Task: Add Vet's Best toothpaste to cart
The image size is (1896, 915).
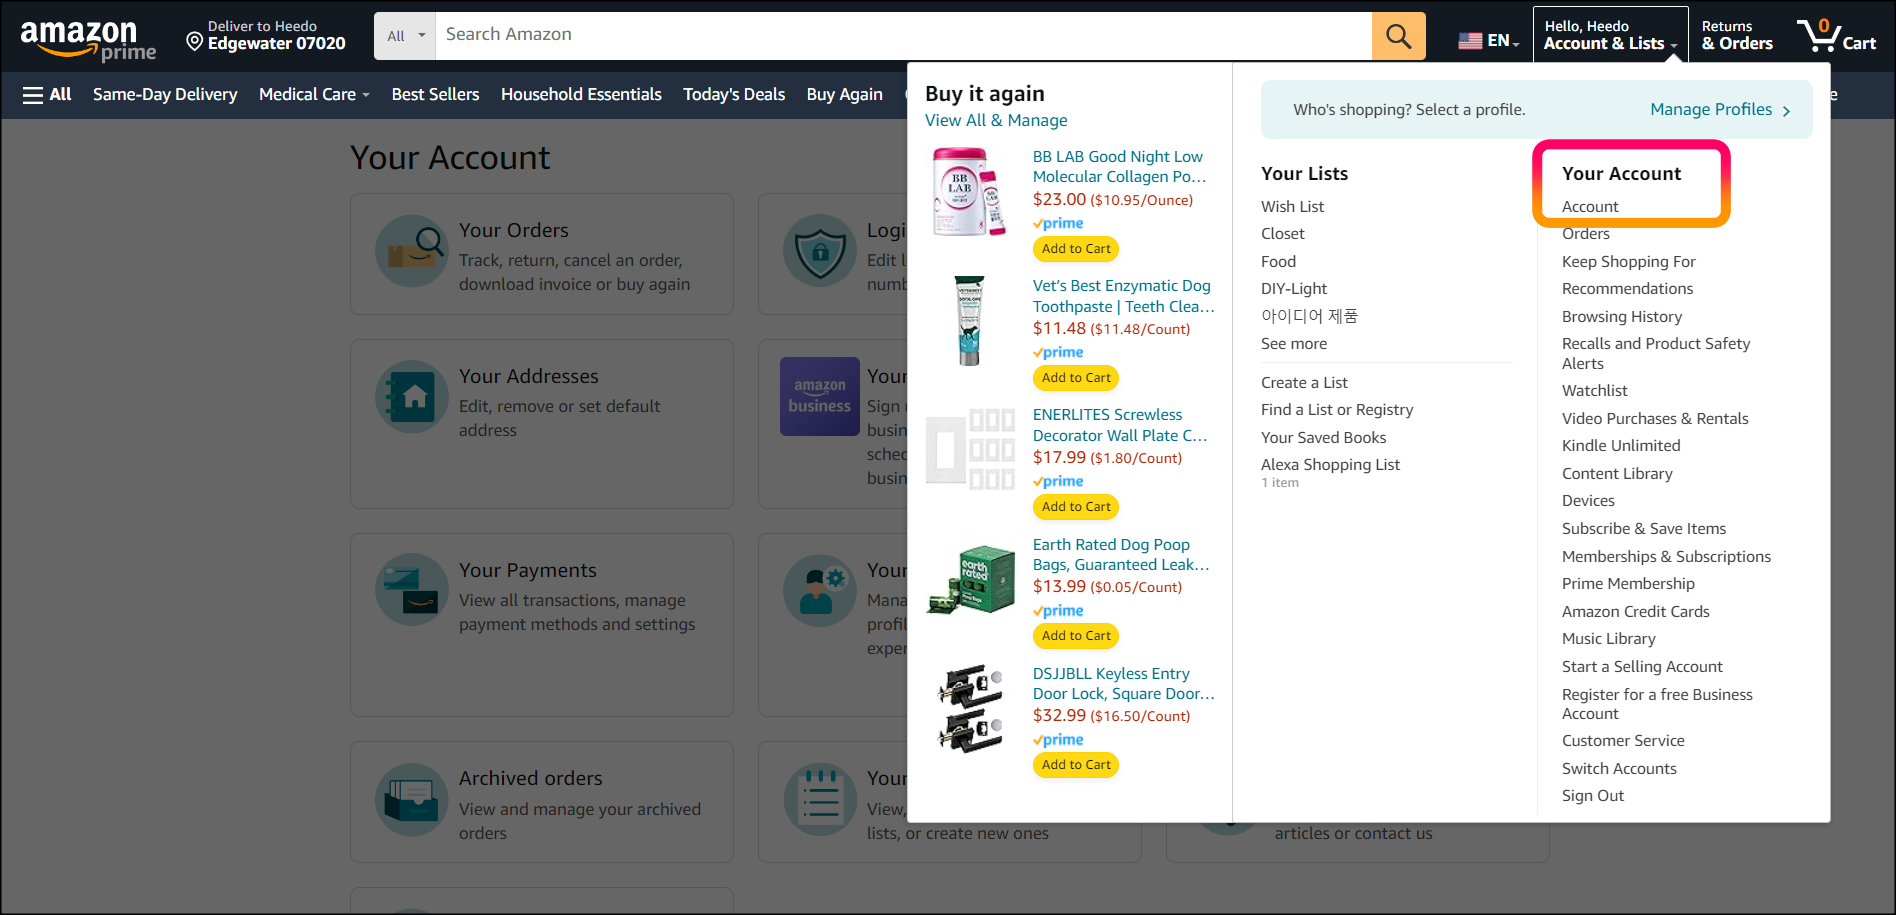Action: 1076,378
